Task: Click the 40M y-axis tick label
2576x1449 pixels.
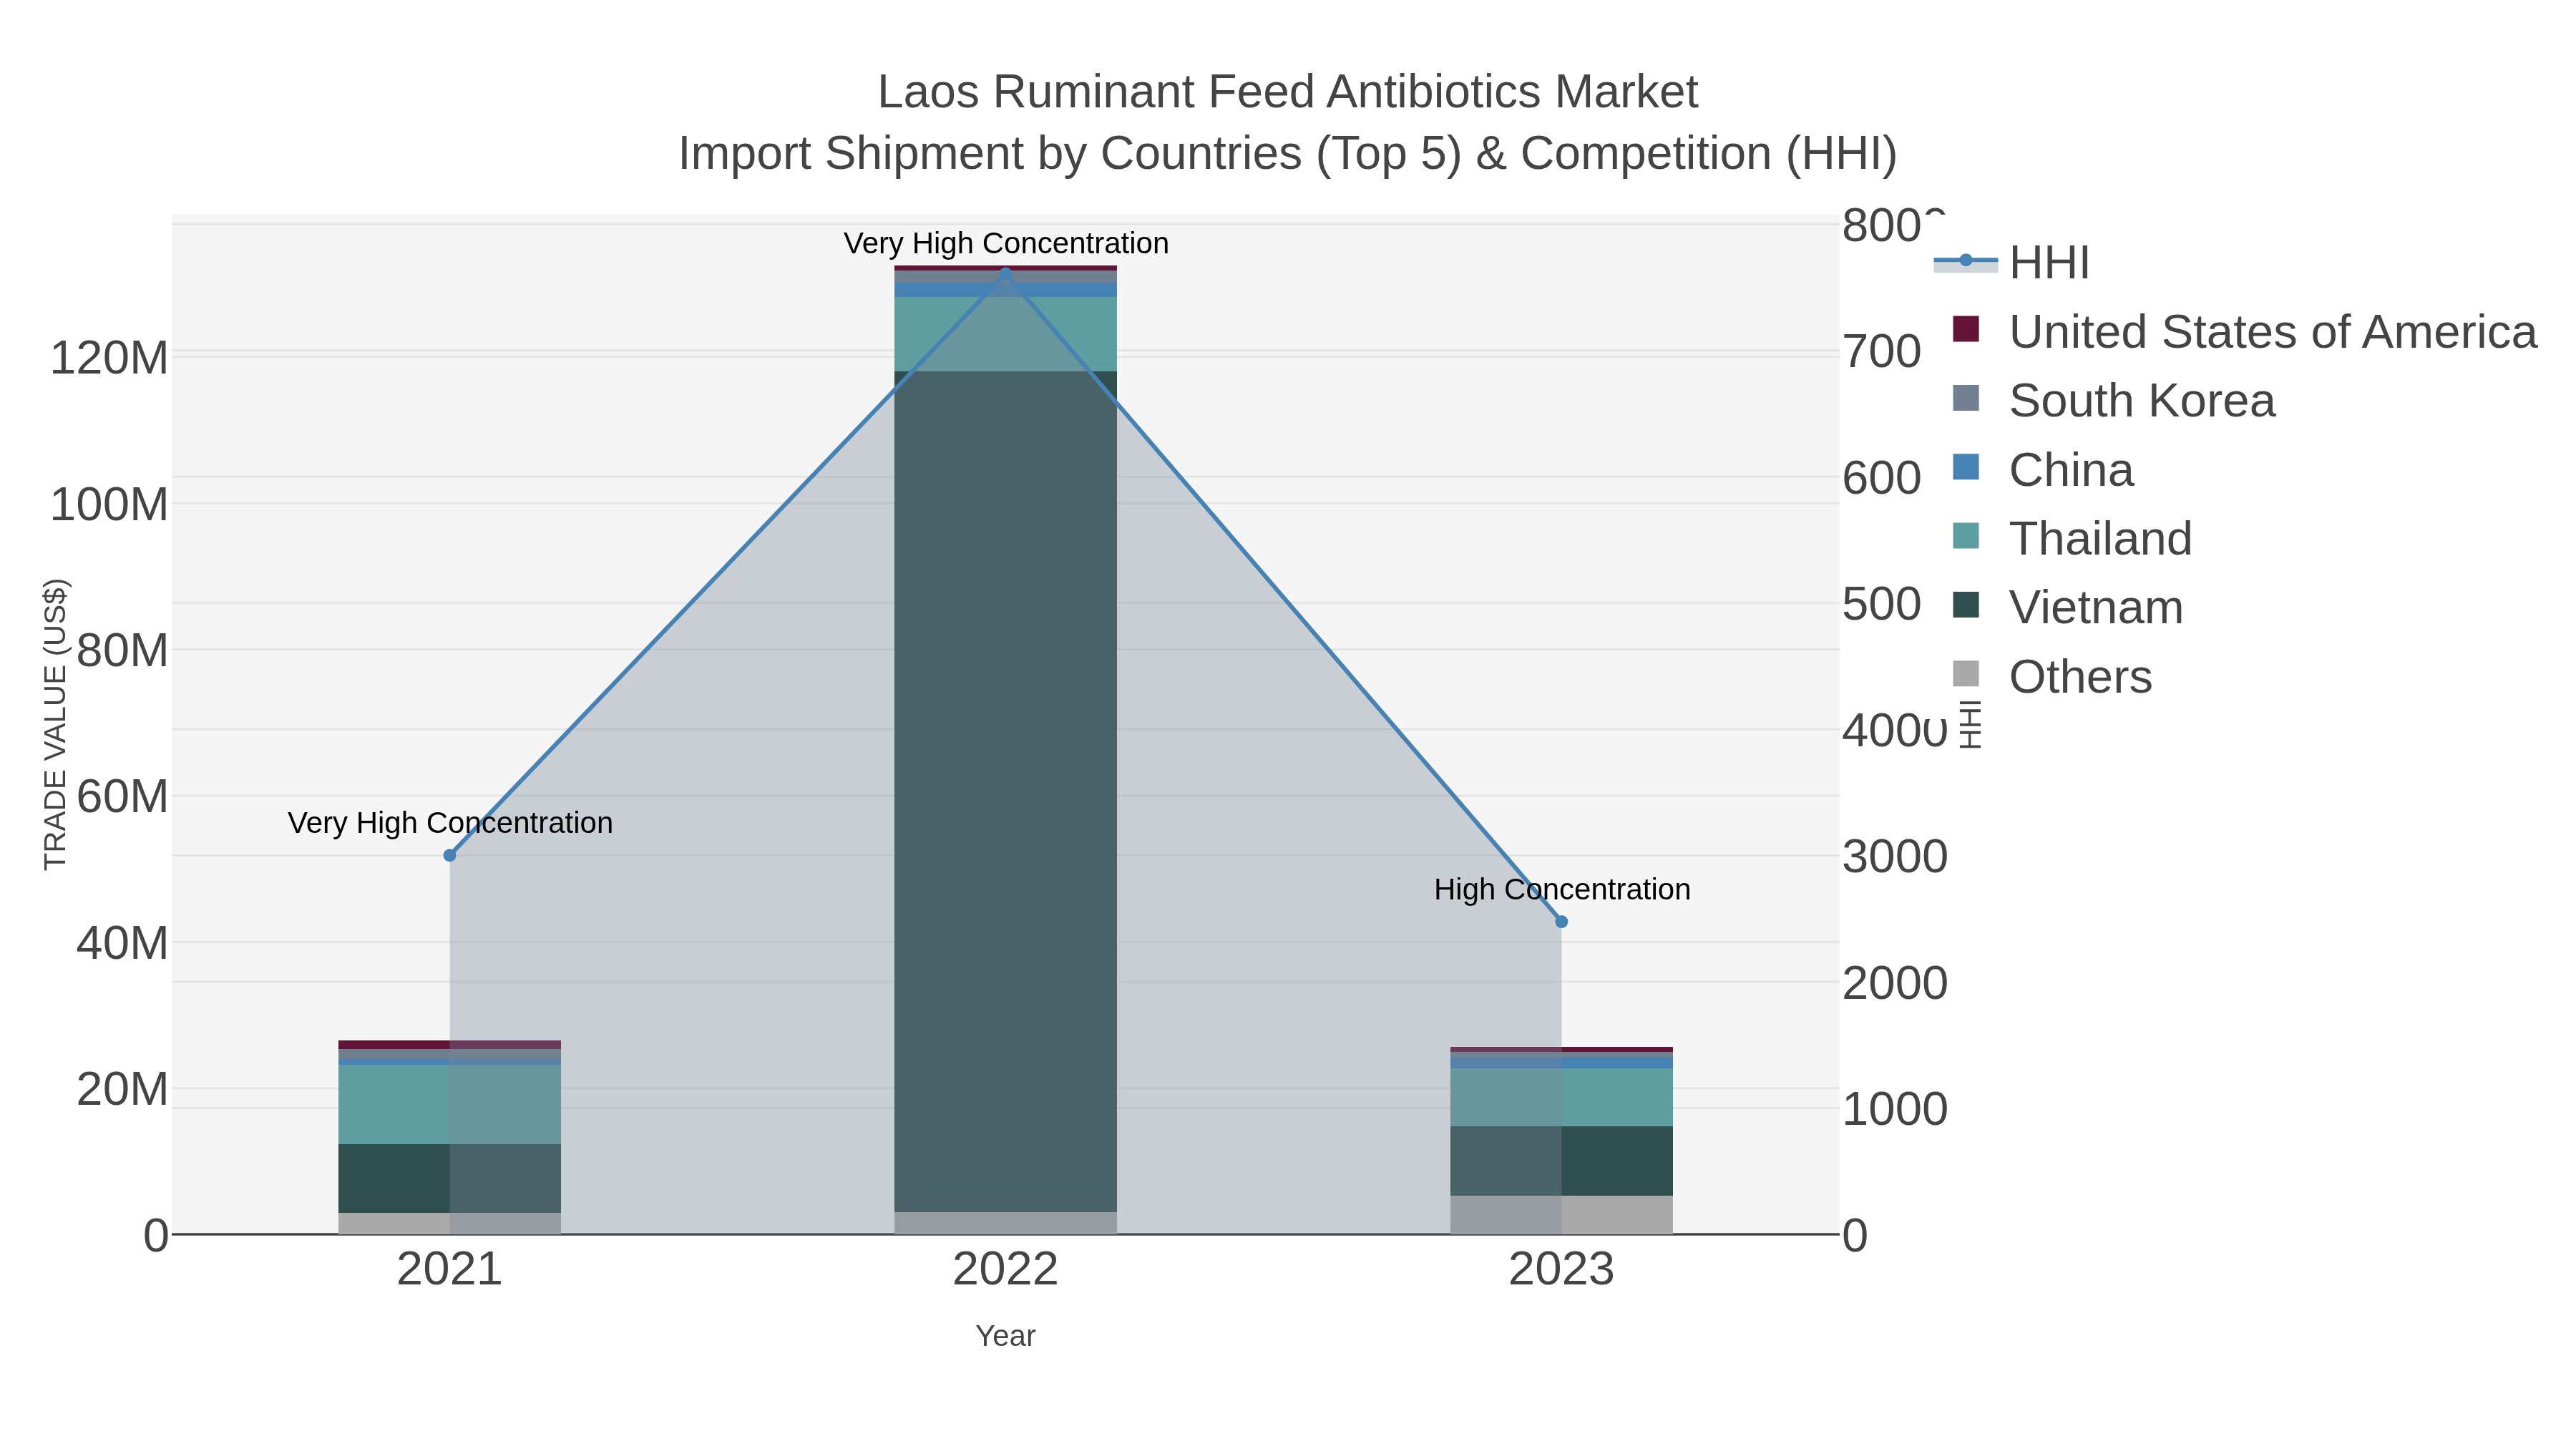Action: point(122,943)
